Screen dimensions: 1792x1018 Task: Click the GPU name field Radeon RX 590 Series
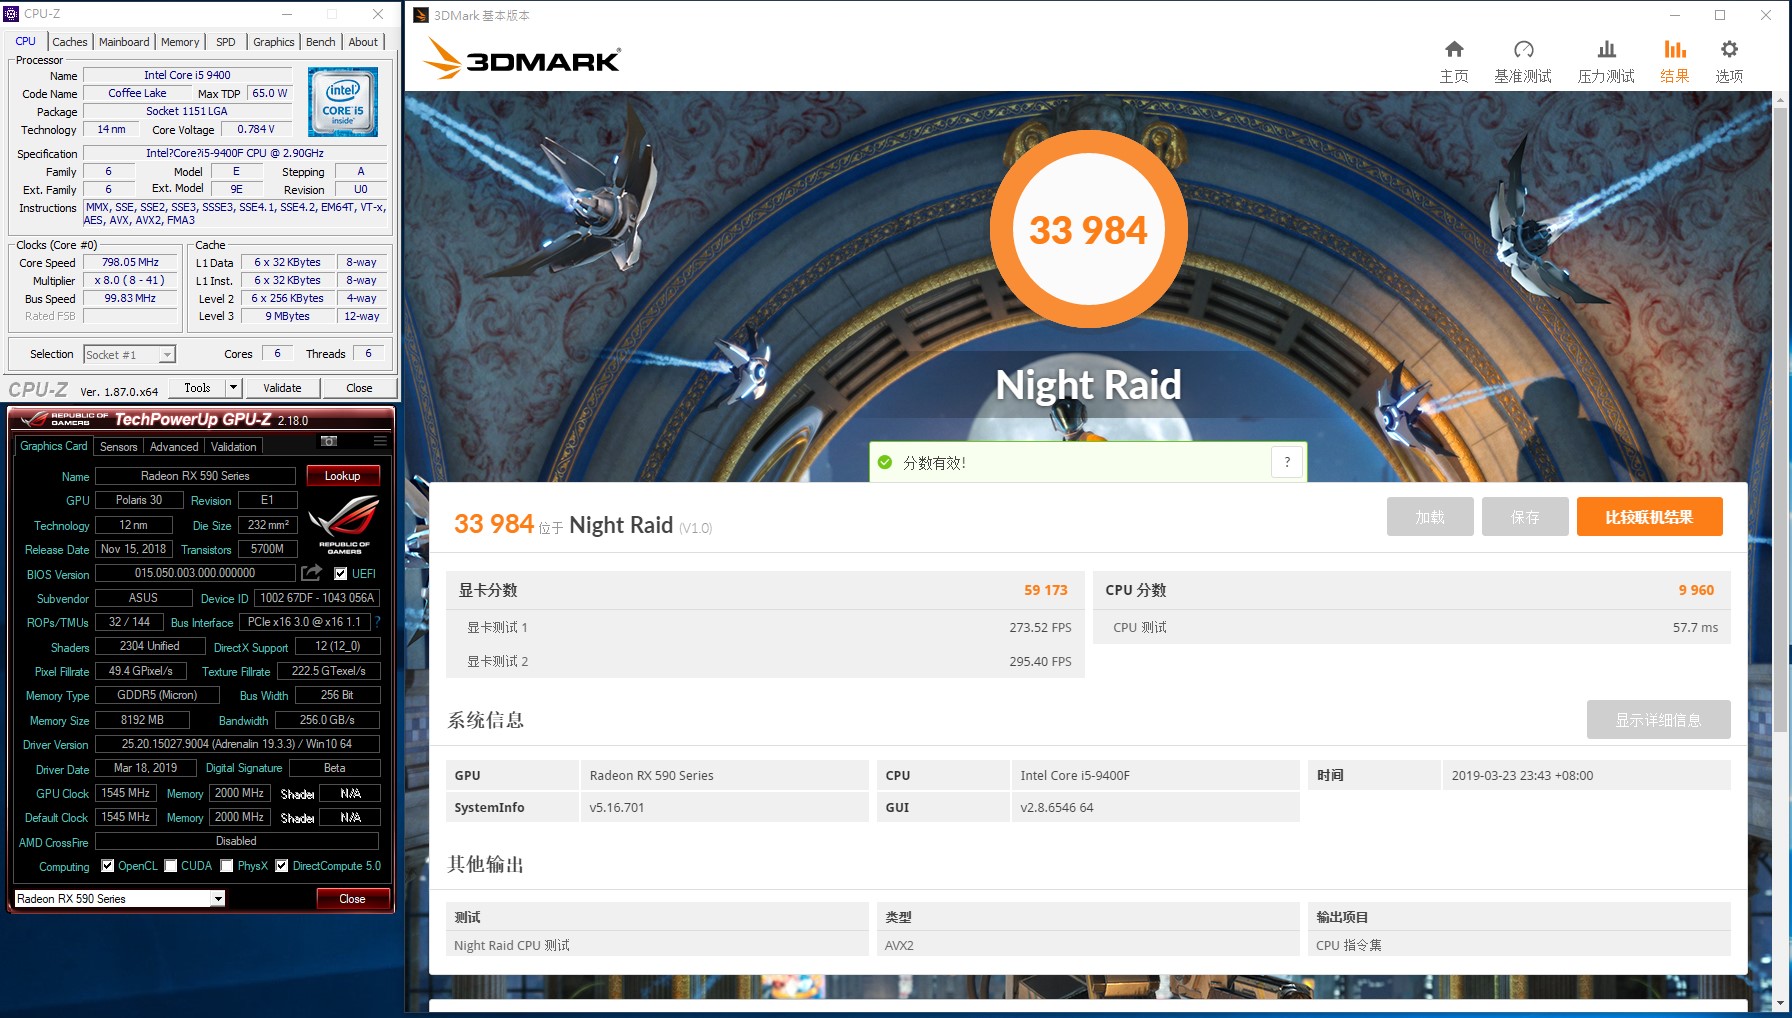coord(195,476)
